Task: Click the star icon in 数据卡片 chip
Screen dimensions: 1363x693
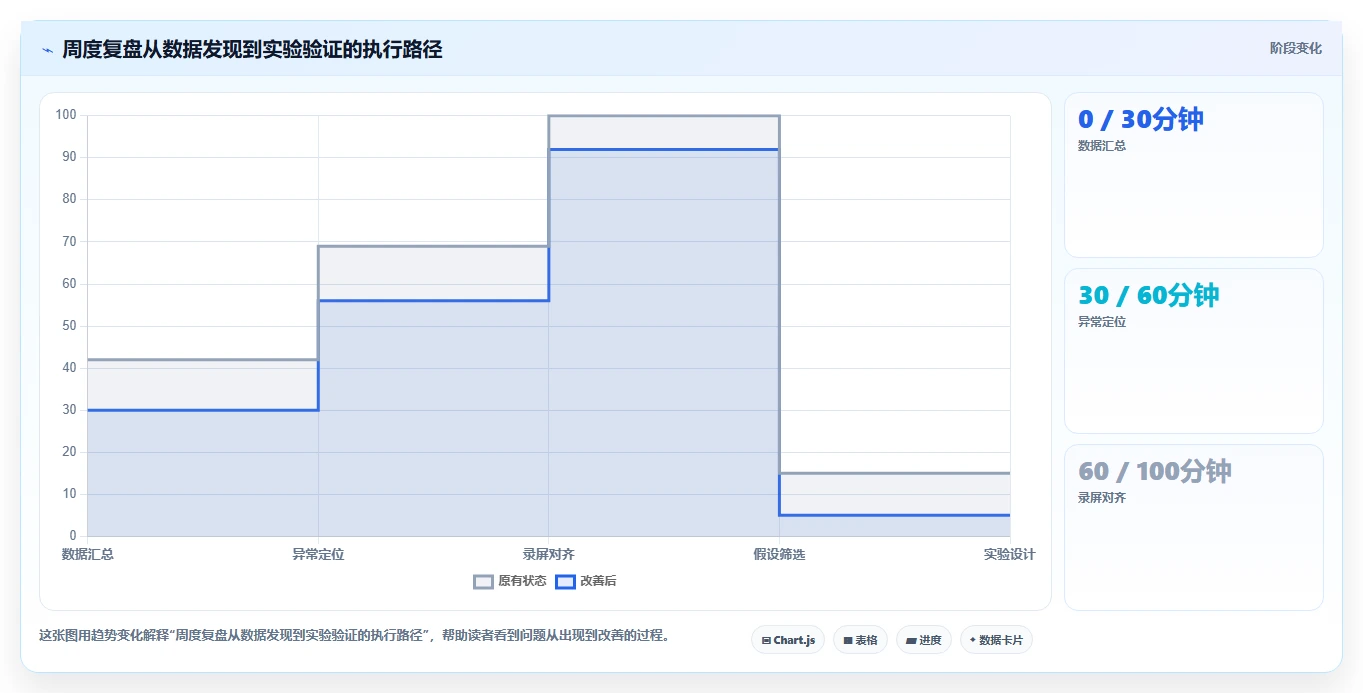Action: (x=973, y=640)
